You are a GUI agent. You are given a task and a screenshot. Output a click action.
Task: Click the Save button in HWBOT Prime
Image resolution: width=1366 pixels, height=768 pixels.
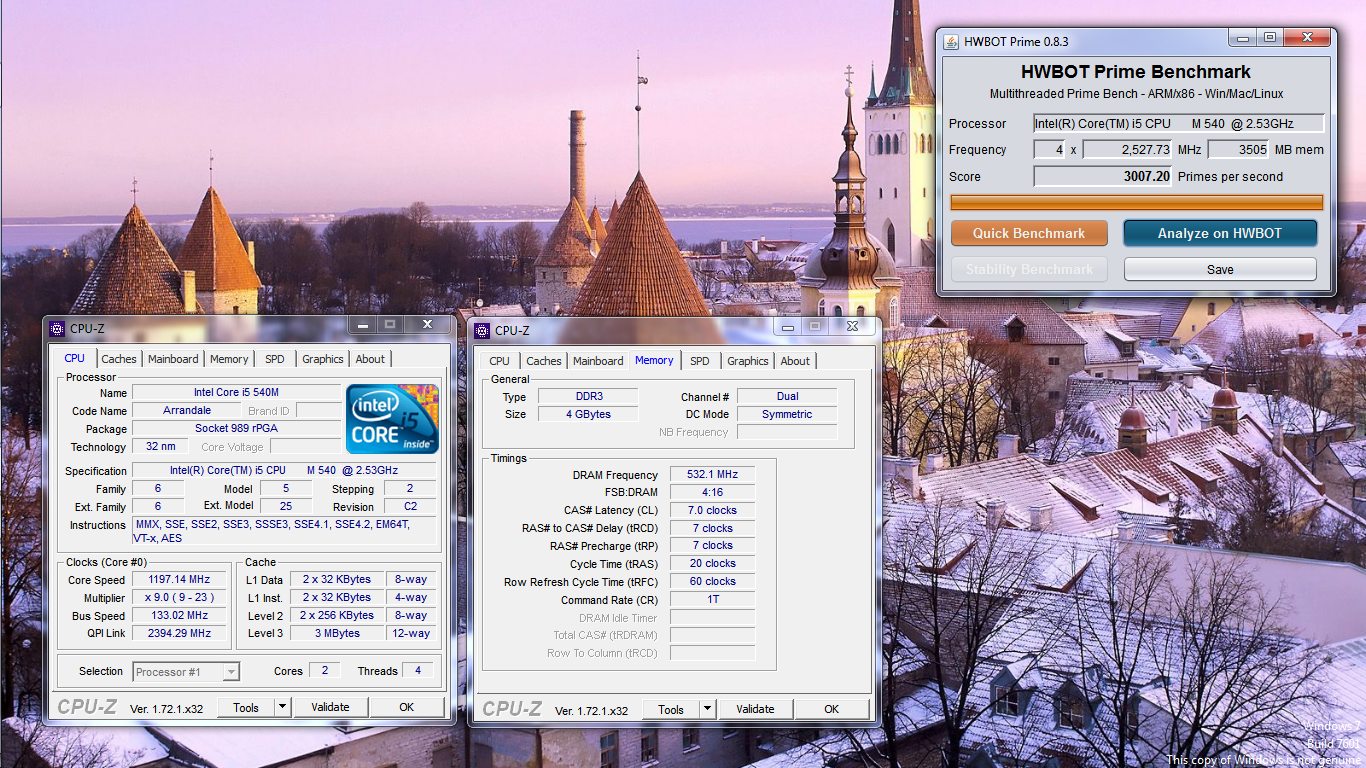tap(1220, 269)
